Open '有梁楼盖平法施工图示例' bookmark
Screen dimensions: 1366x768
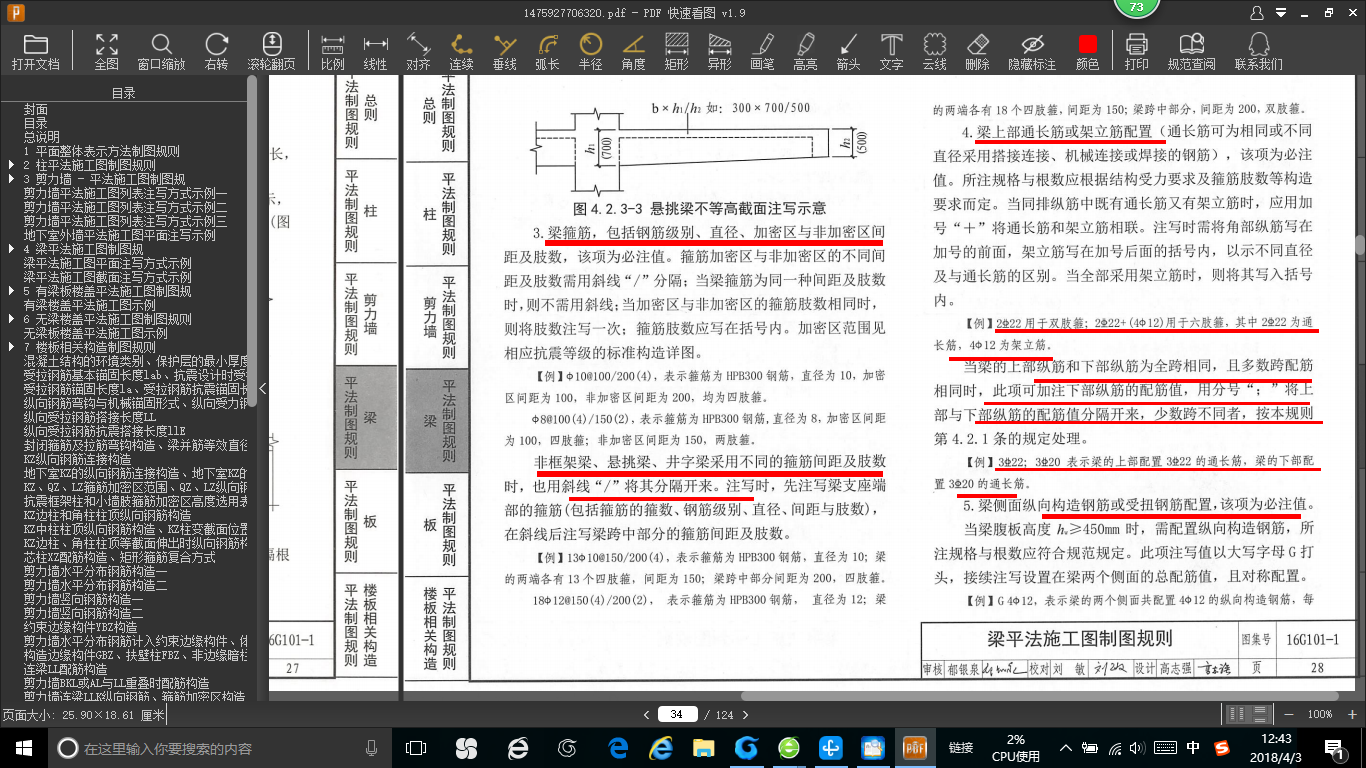[x=90, y=305]
